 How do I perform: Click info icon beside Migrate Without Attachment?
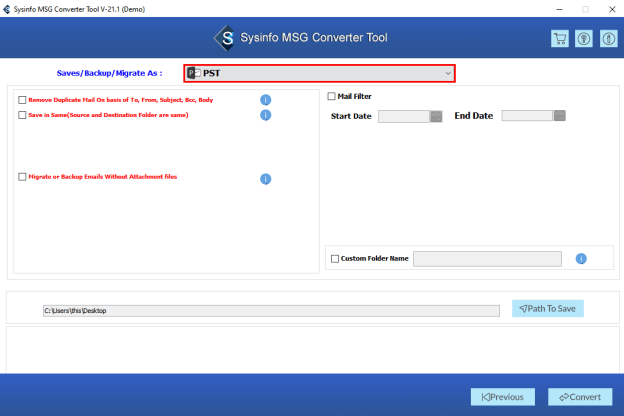click(265, 179)
